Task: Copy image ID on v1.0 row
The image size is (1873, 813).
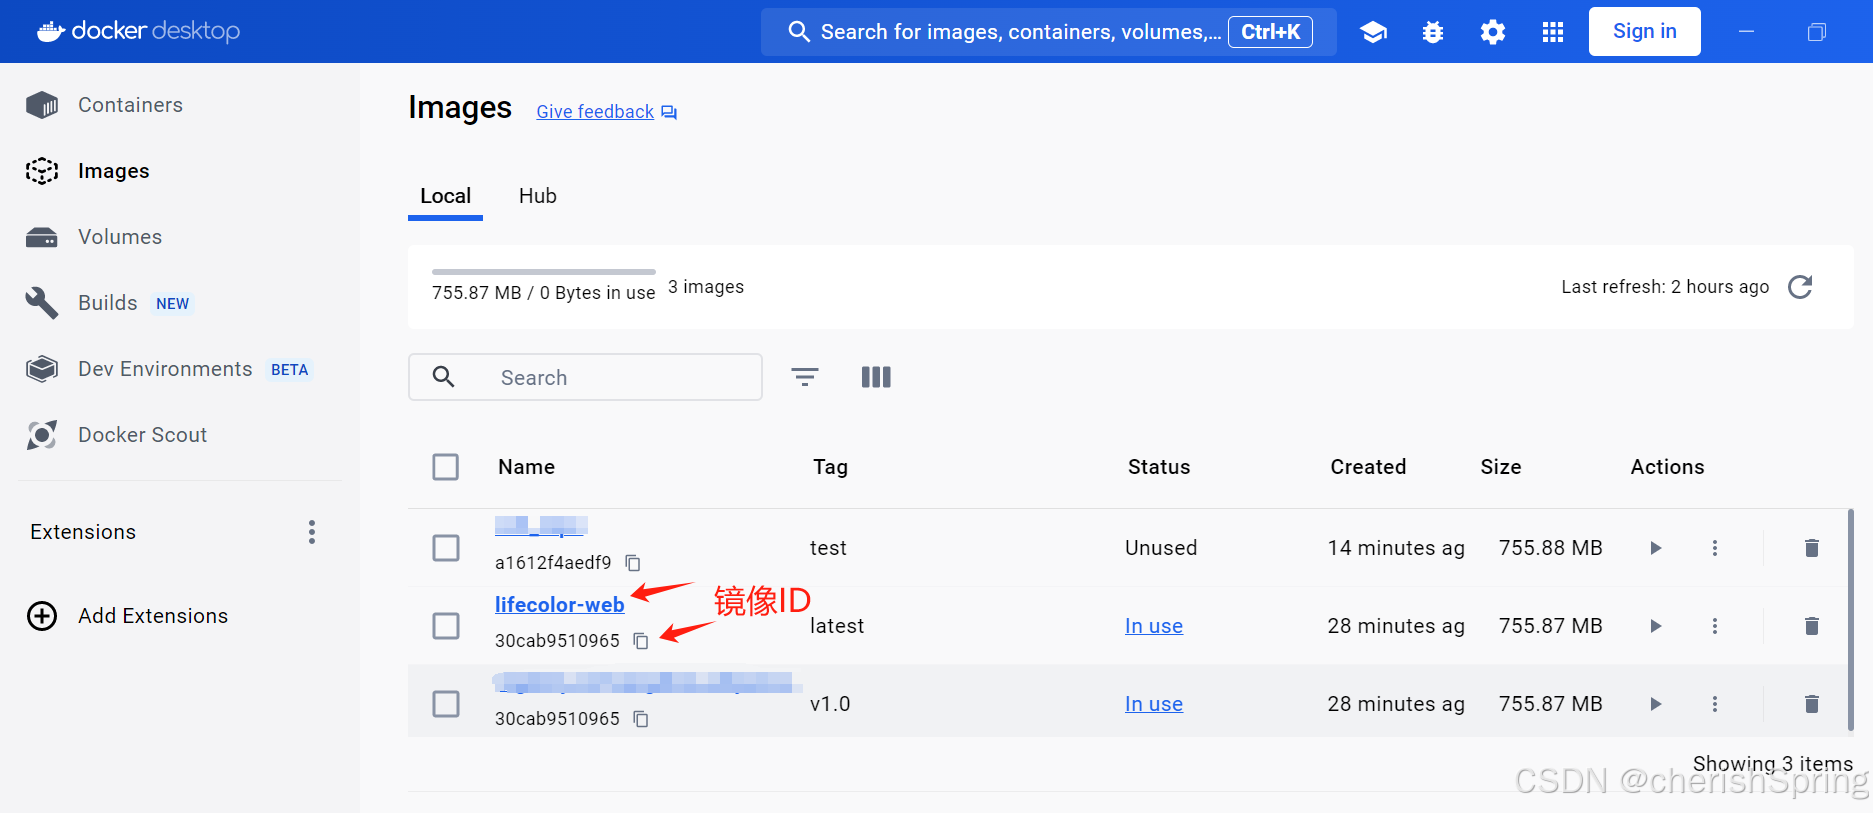Action: click(x=641, y=719)
